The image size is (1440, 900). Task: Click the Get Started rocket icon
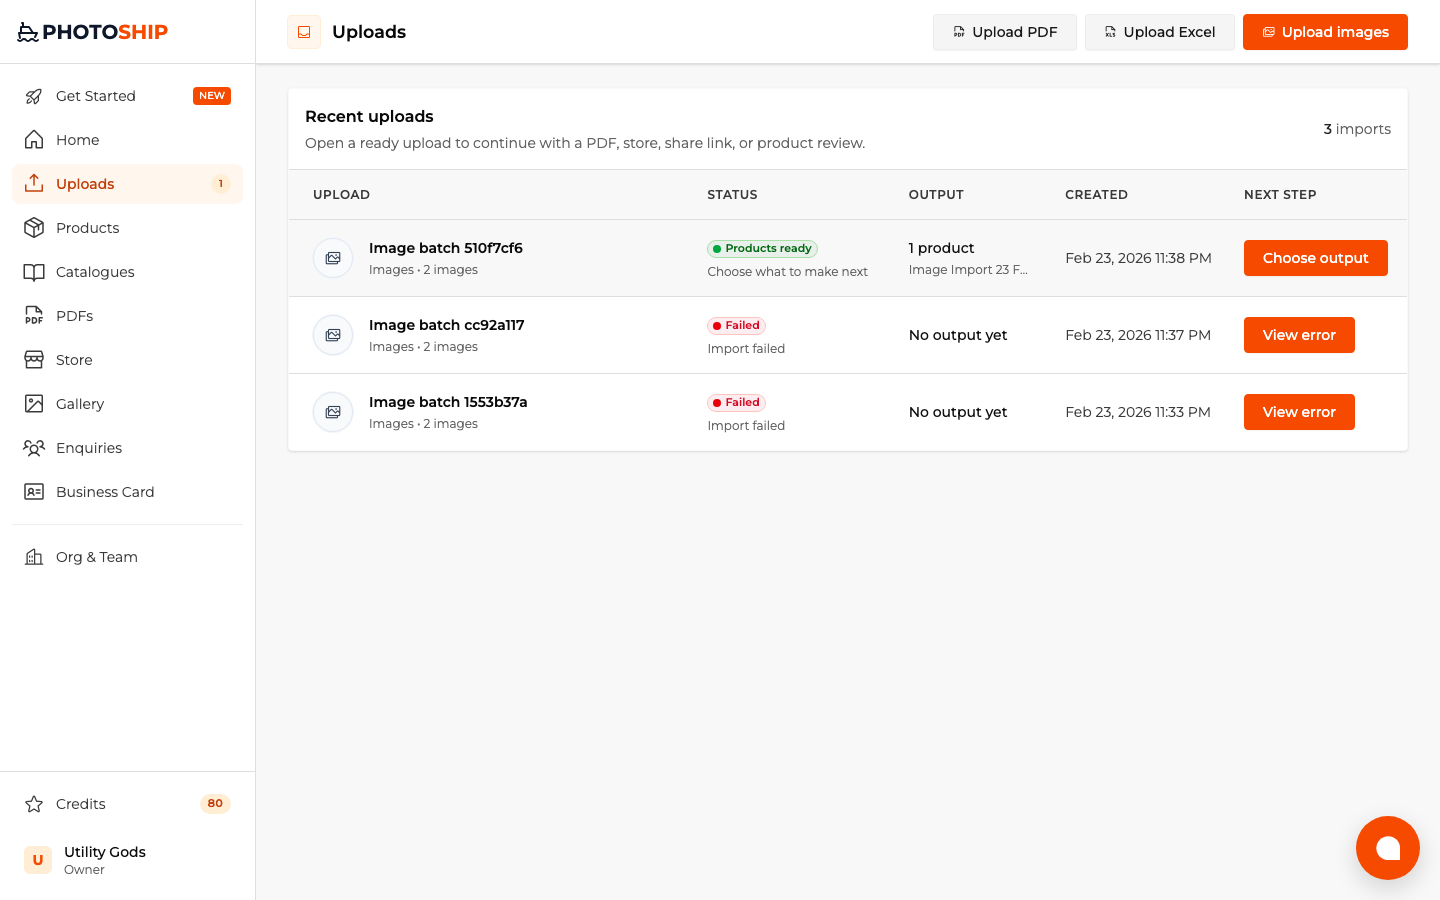point(34,96)
